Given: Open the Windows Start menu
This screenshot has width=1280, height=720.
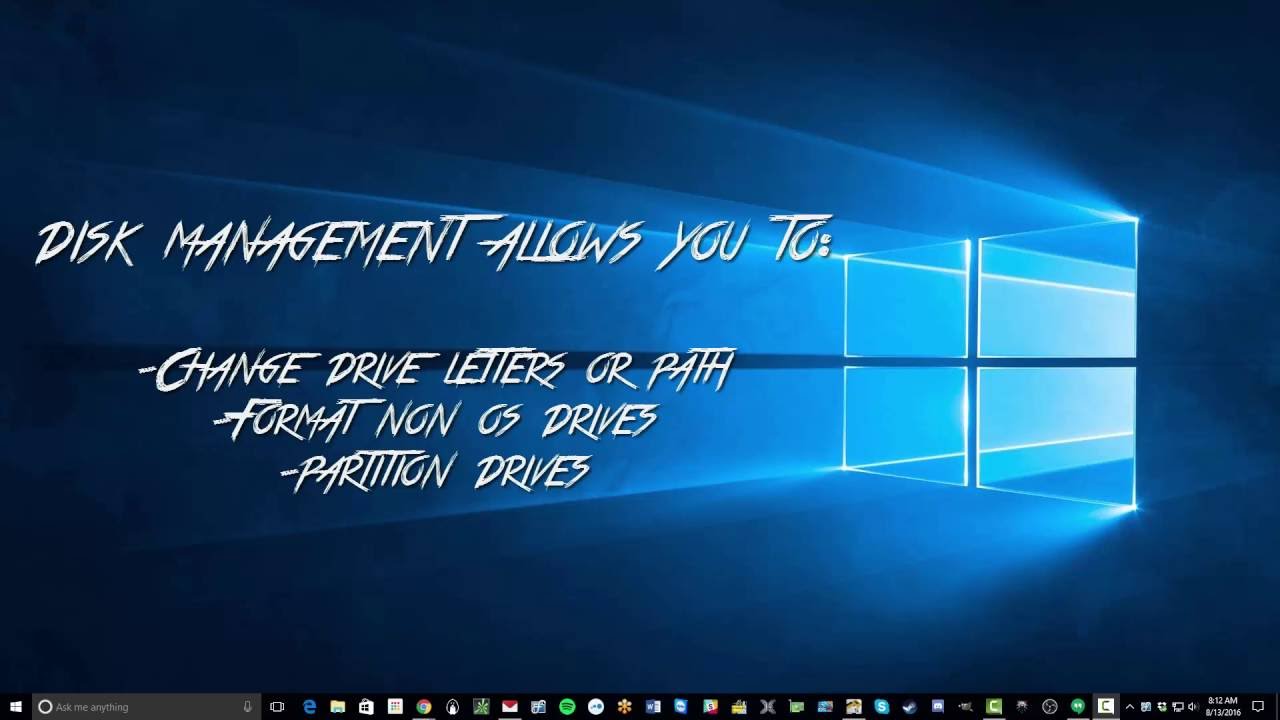Looking at the screenshot, I should pyautogui.click(x=16, y=706).
